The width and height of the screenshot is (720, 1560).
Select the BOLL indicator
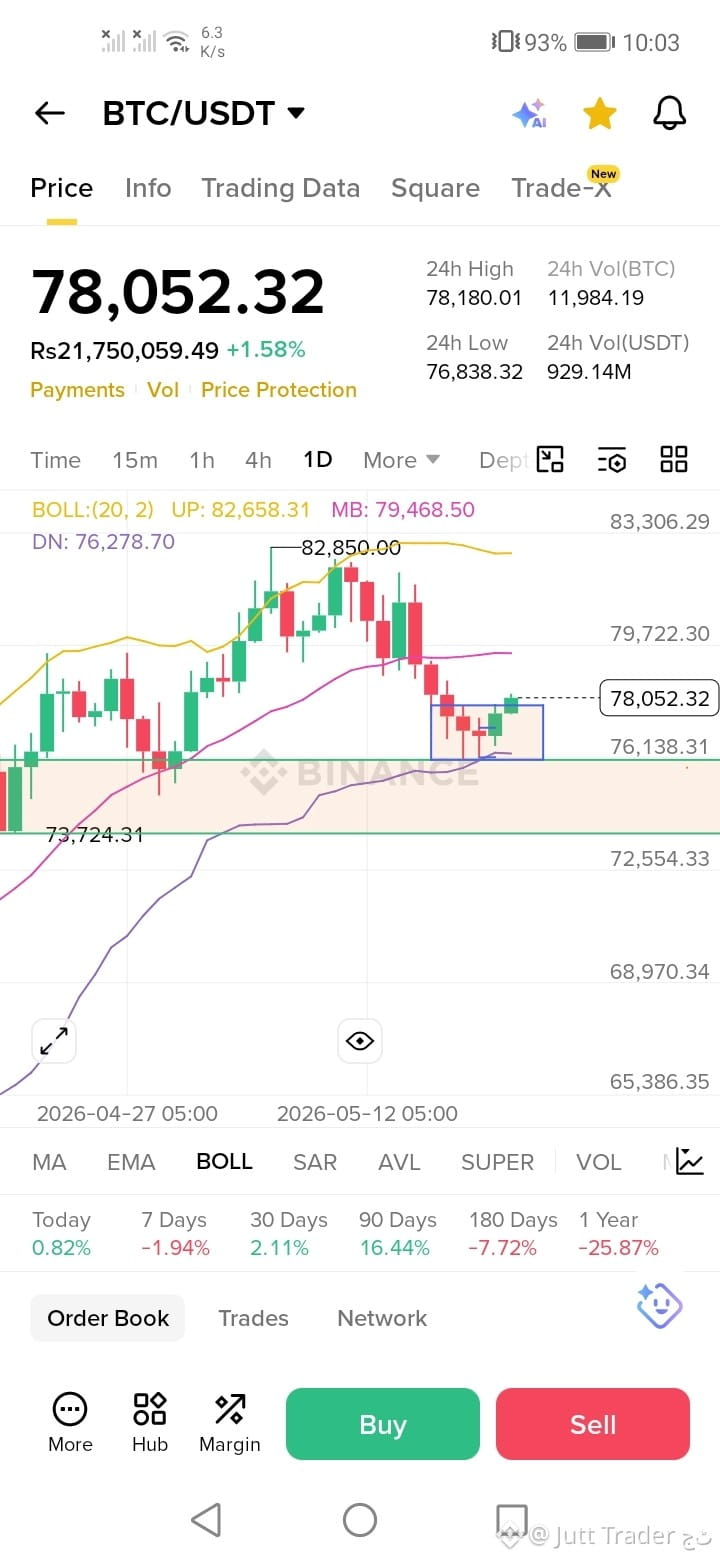(224, 1162)
